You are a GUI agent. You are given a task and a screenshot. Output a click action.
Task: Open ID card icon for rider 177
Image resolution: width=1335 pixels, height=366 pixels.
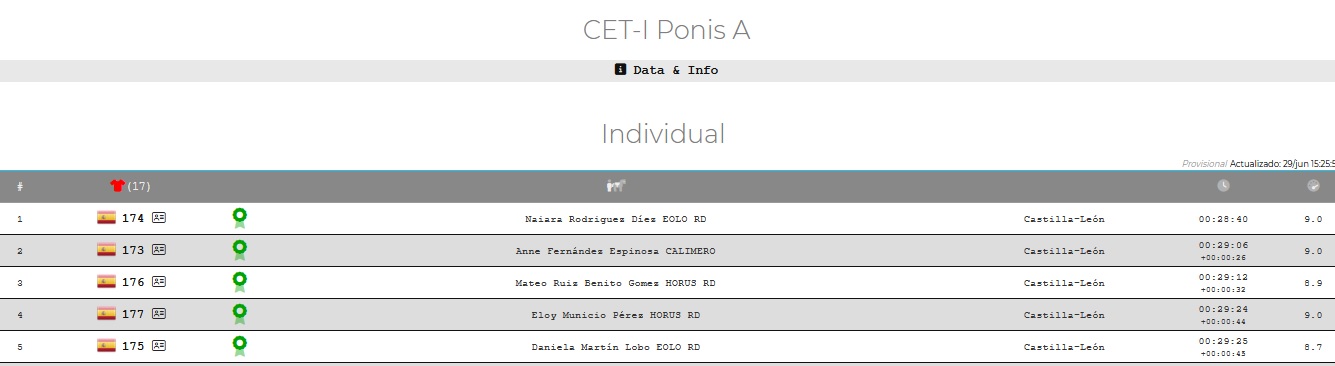click(x=159, y=314)
